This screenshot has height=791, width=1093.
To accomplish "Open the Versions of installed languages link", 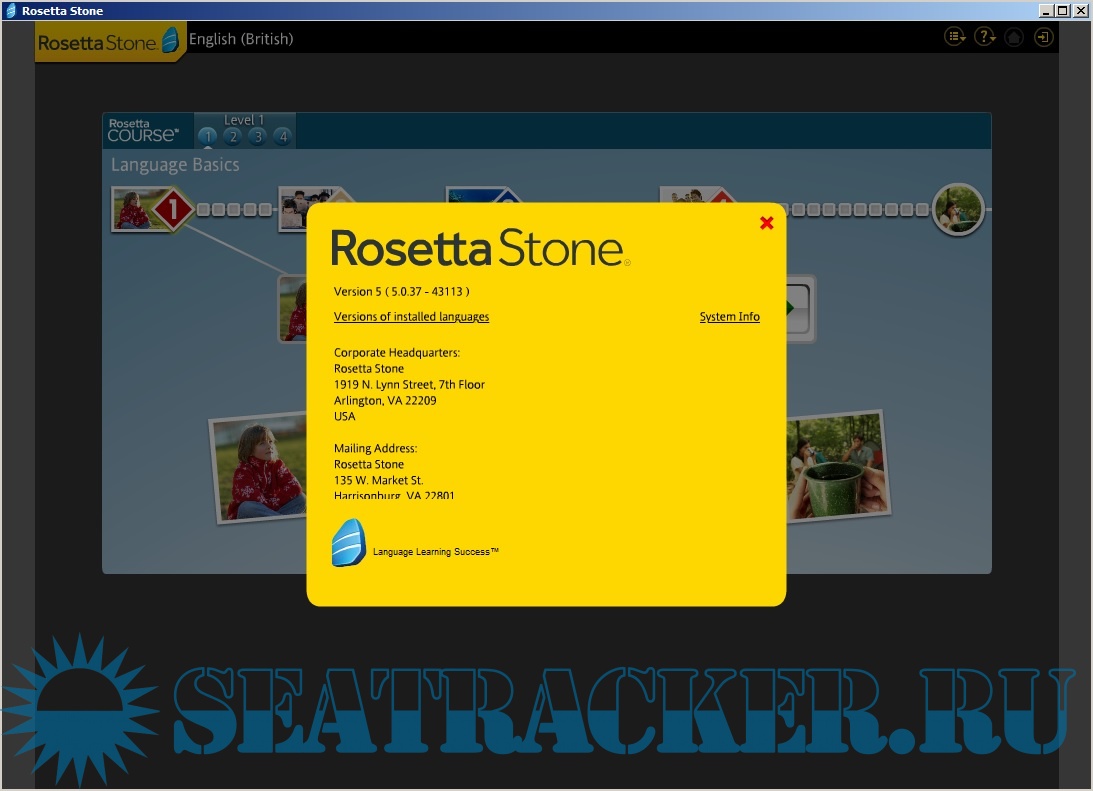I will [411, 317].
